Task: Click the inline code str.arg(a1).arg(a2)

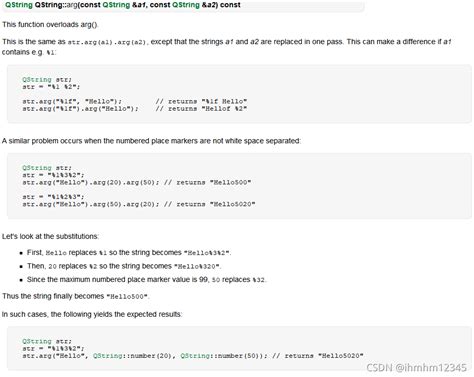Action: pyautogui.click(x=107, y=42)
